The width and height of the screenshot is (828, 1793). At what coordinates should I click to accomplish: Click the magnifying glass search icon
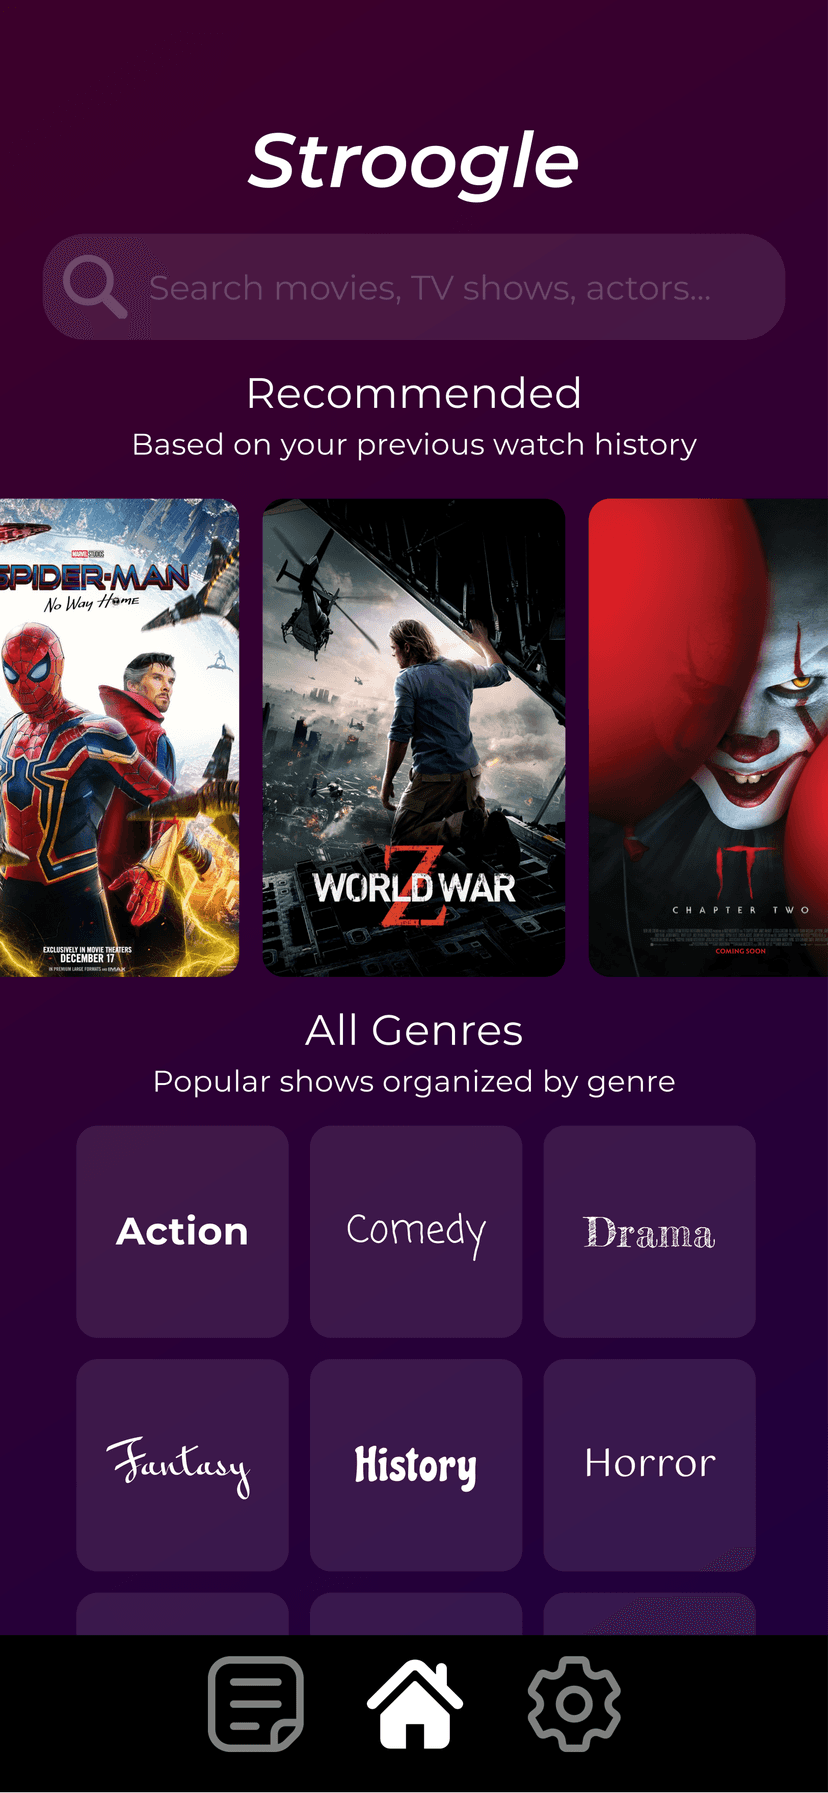coord(95,287)
